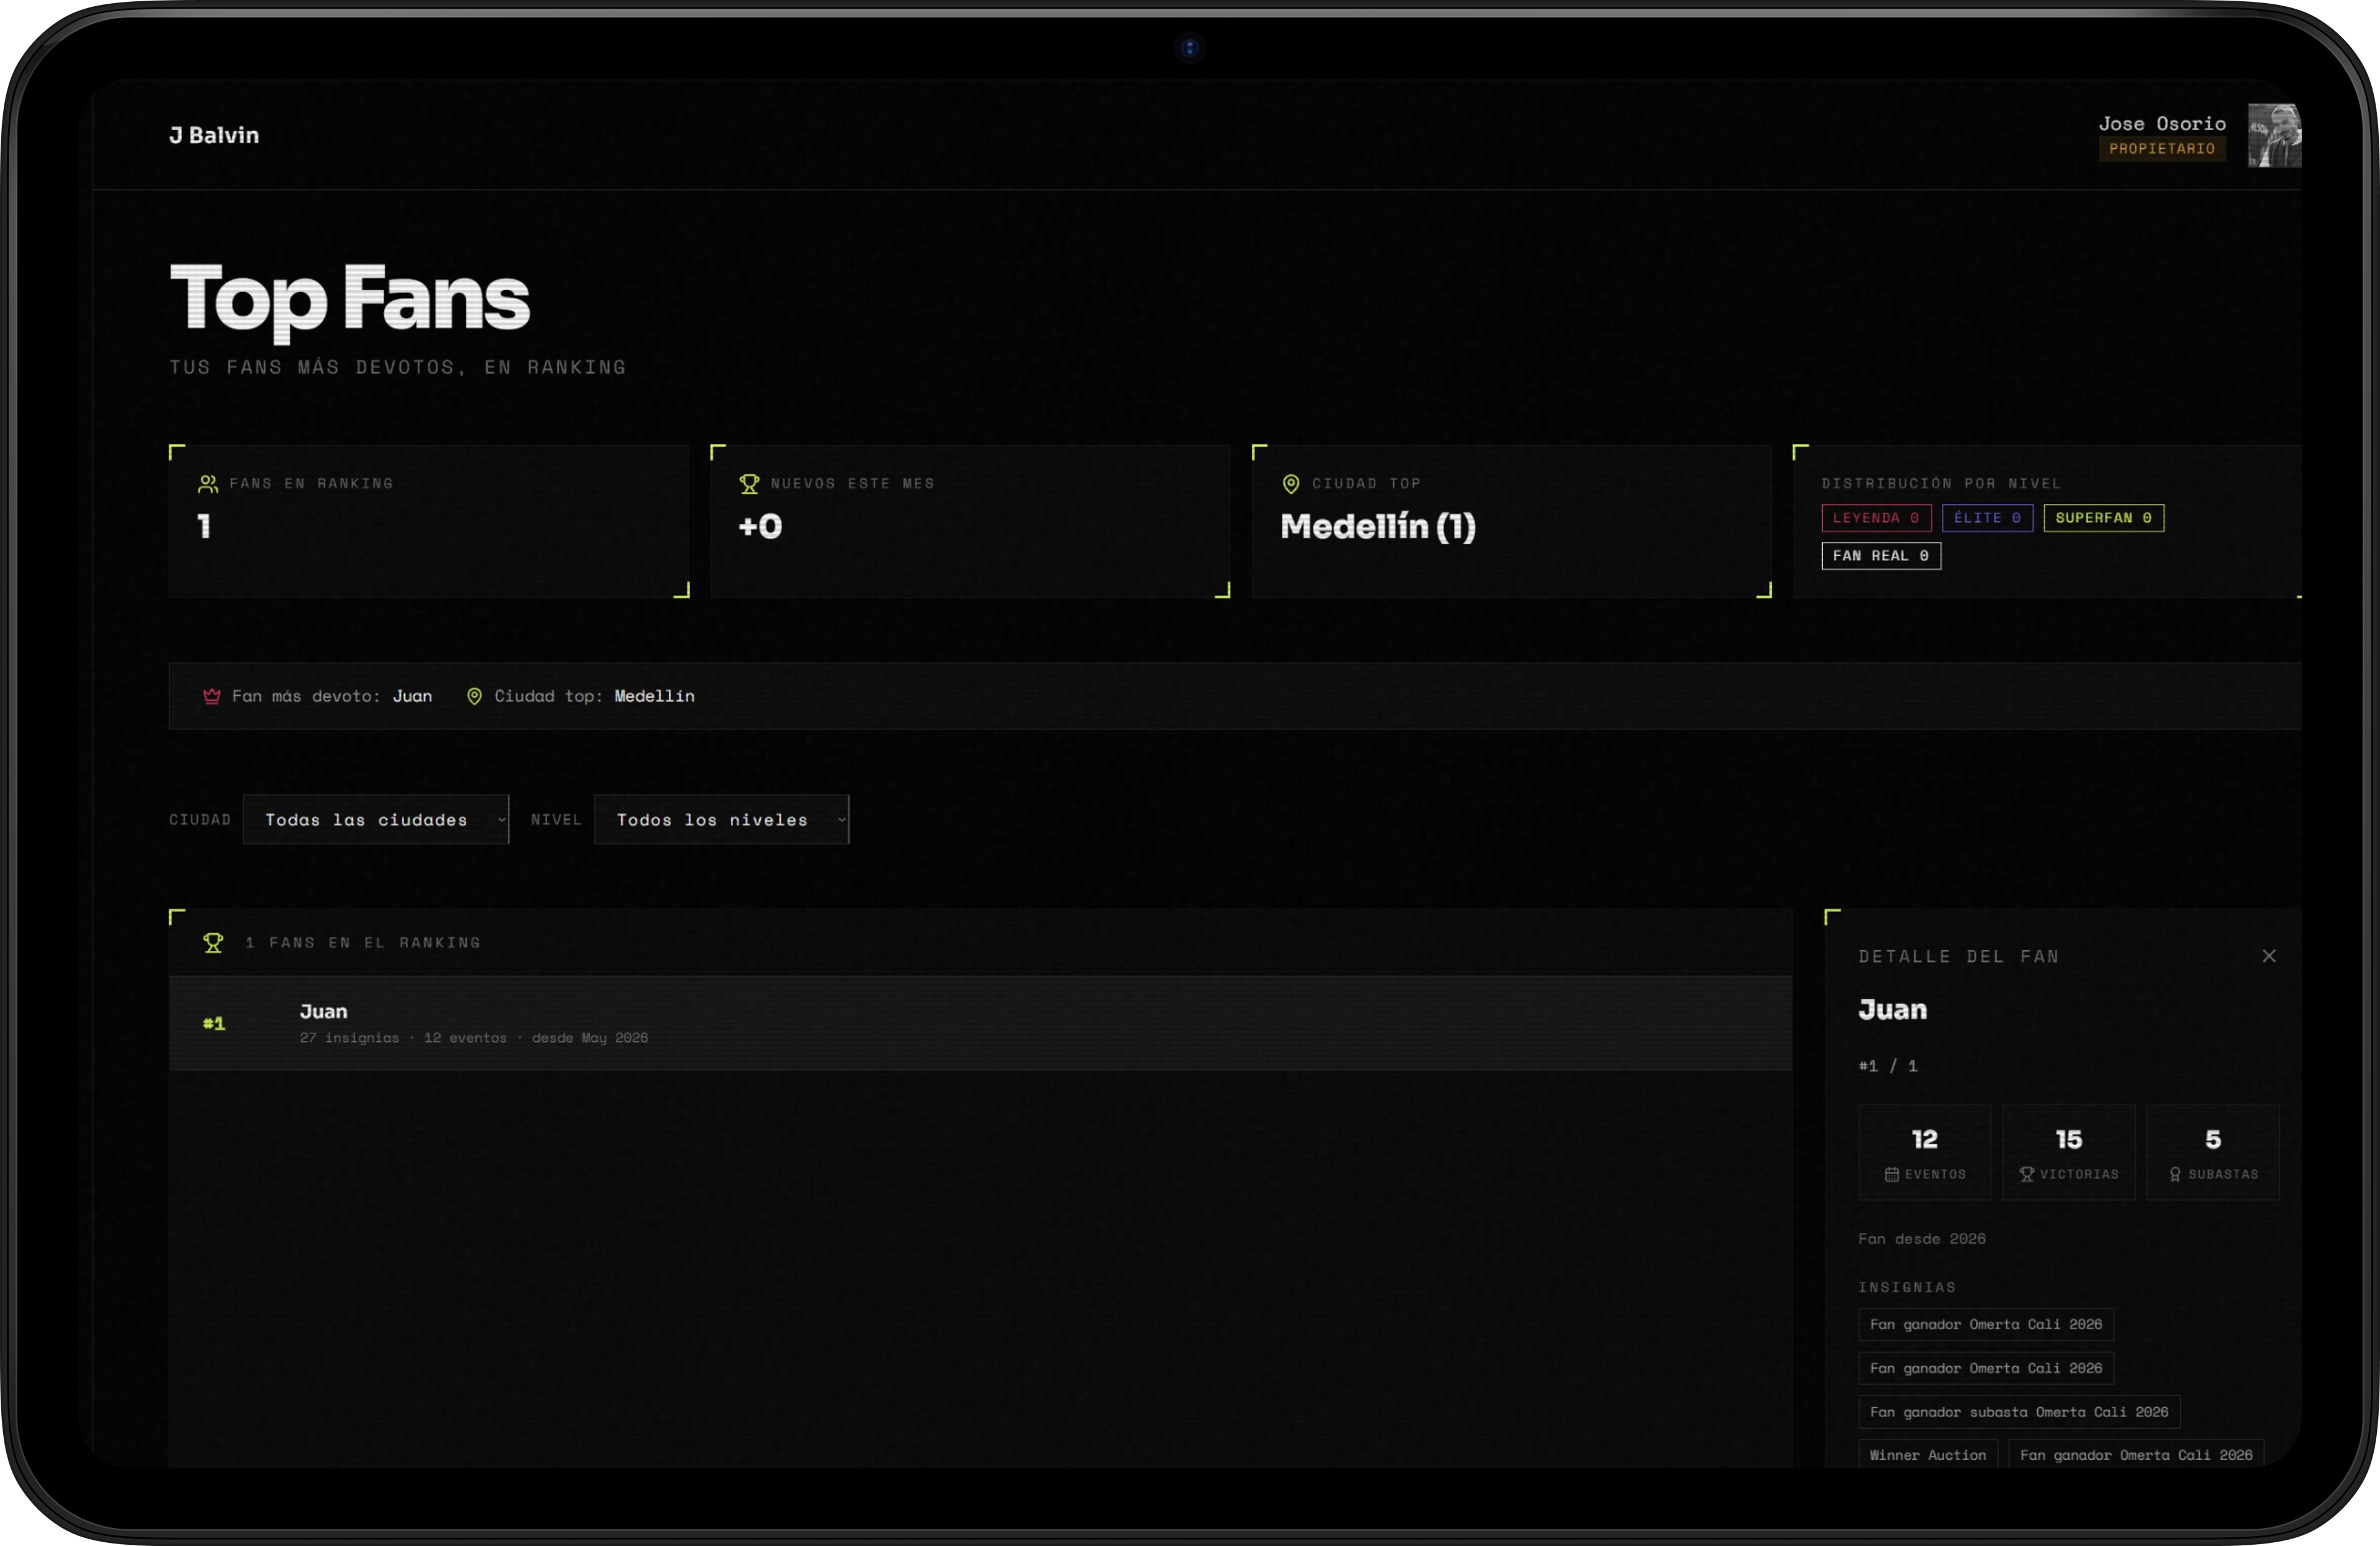Click Juan's name in the fan detail panel
Viewport: 2380px width, 1546px height.
pos(1892,1010)
